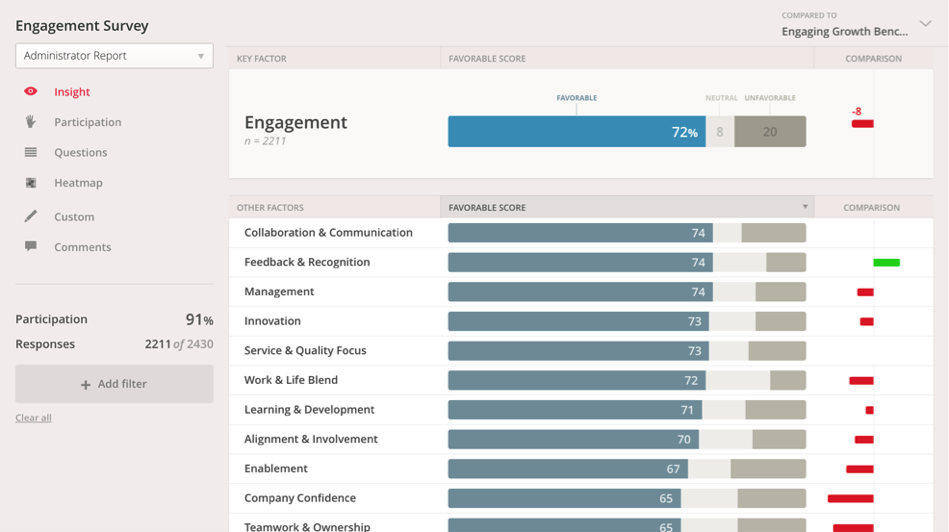This screenshot has width=949, height=532.
Task: Select the Feedback & Recognition factor row
Action: tap(307, 262)
